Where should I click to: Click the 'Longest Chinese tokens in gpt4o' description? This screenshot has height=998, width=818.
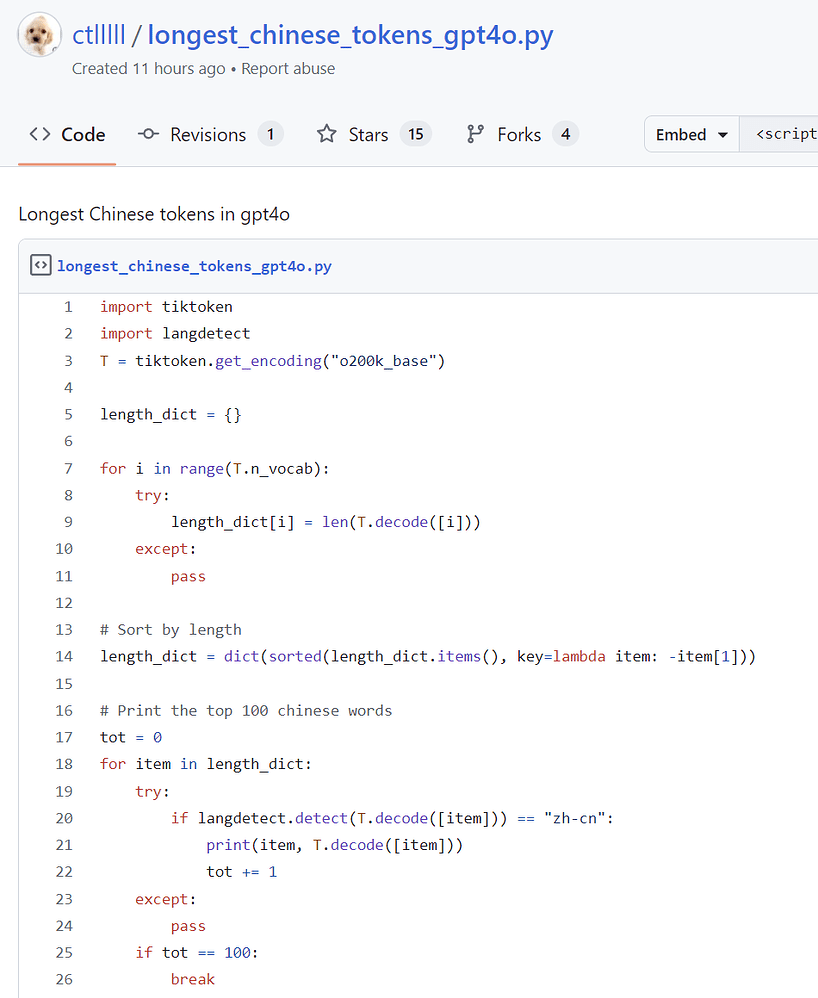pos(154,214)
